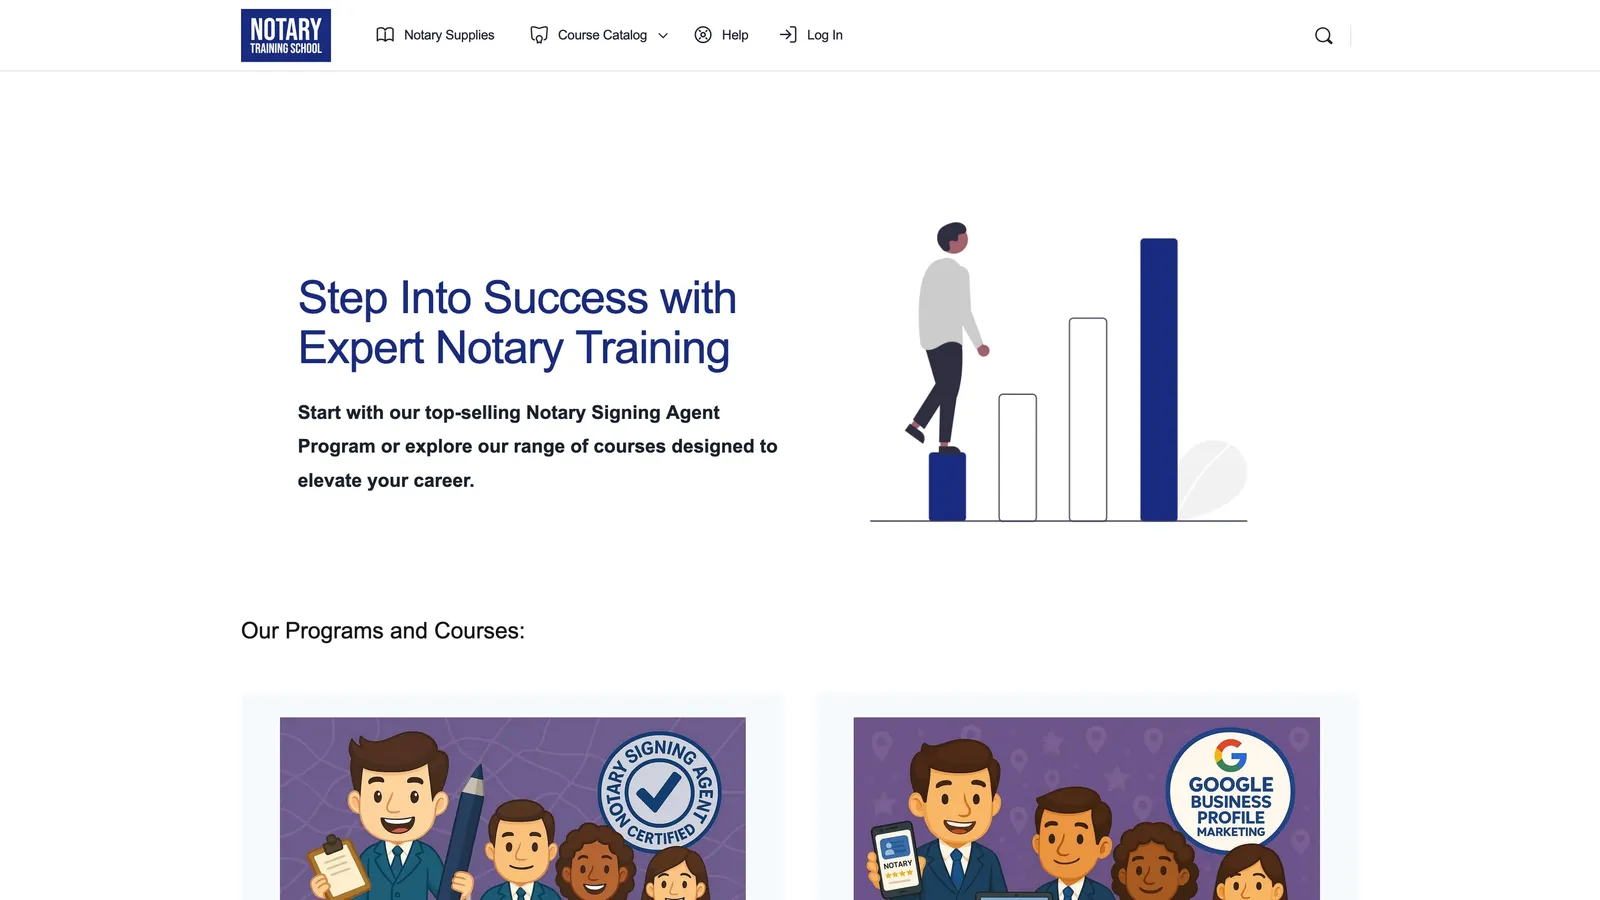Click the Notary Training School logo
The height and width of the screenshot is (900, 1600).
[285, 35]
